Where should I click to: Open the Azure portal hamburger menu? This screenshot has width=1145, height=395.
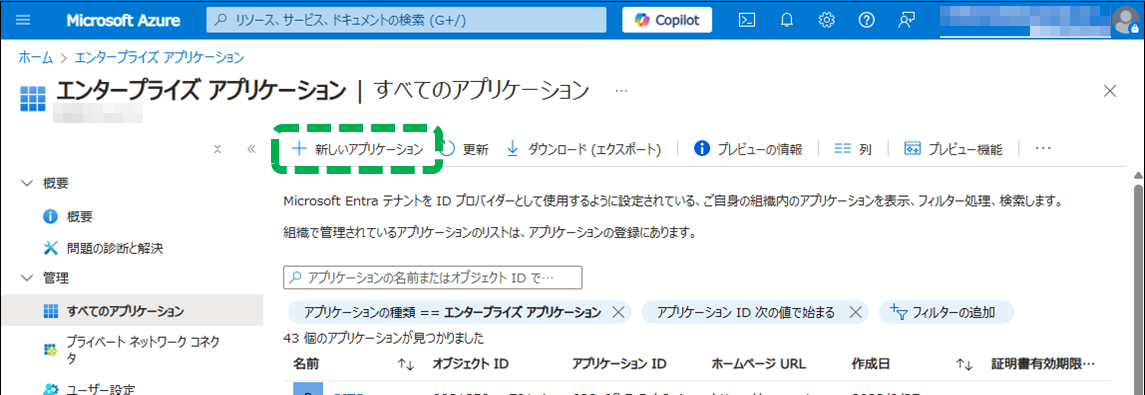(23, 20)
